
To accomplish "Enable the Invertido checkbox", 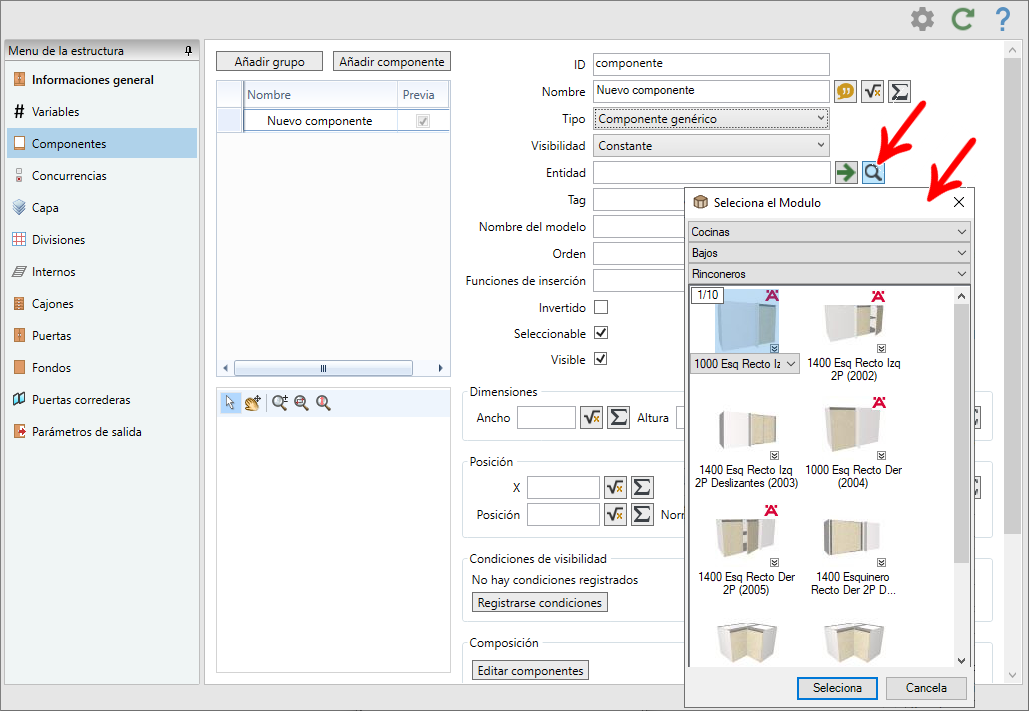I will coord(600,307).
